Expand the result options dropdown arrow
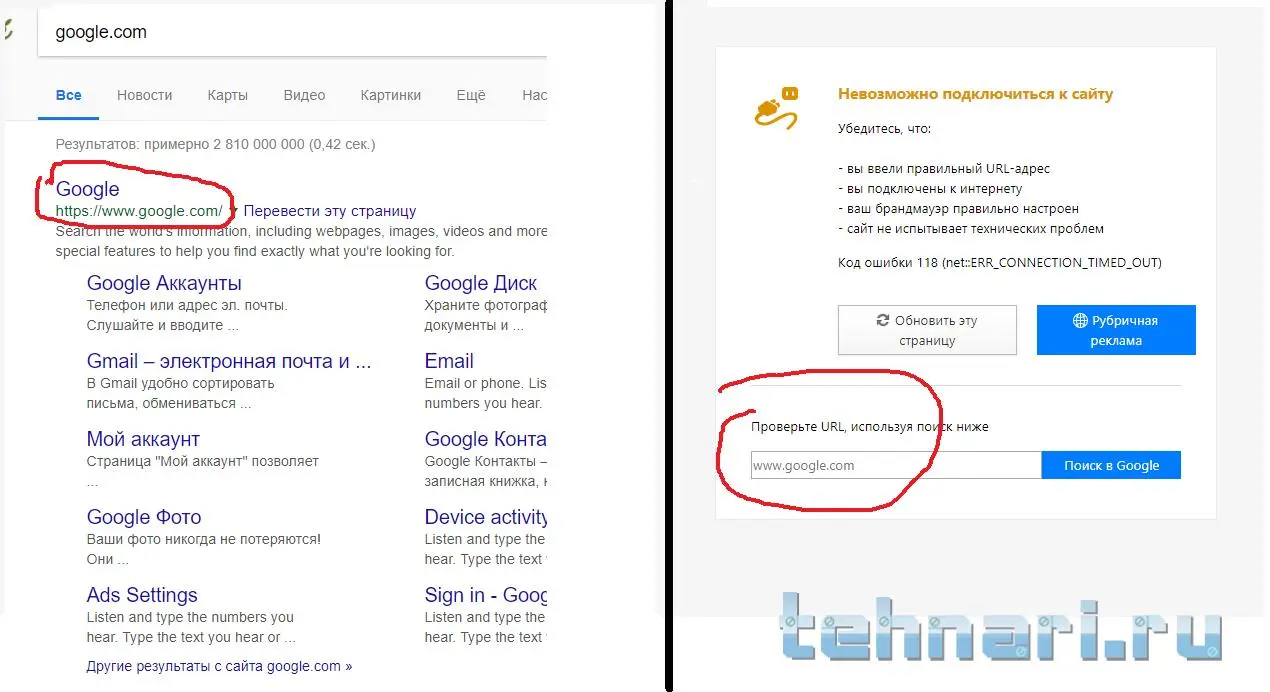 pos(234,211)
